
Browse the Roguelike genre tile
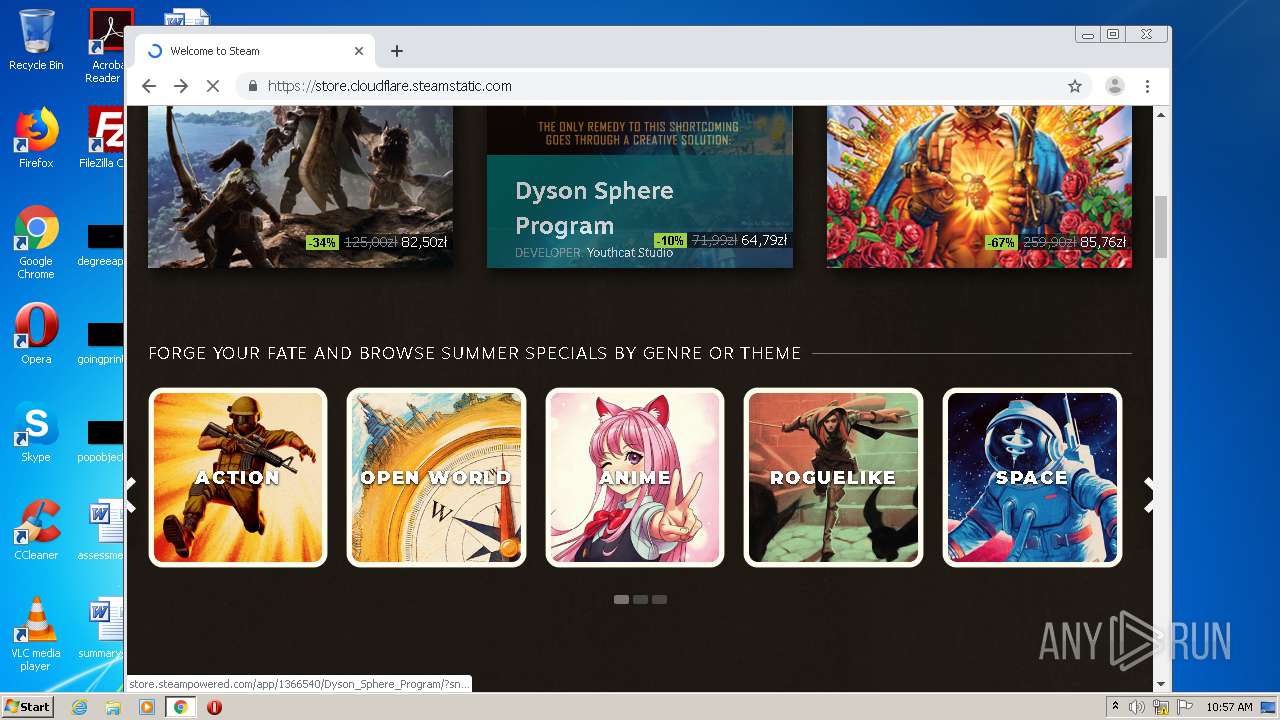click(833, 477)
